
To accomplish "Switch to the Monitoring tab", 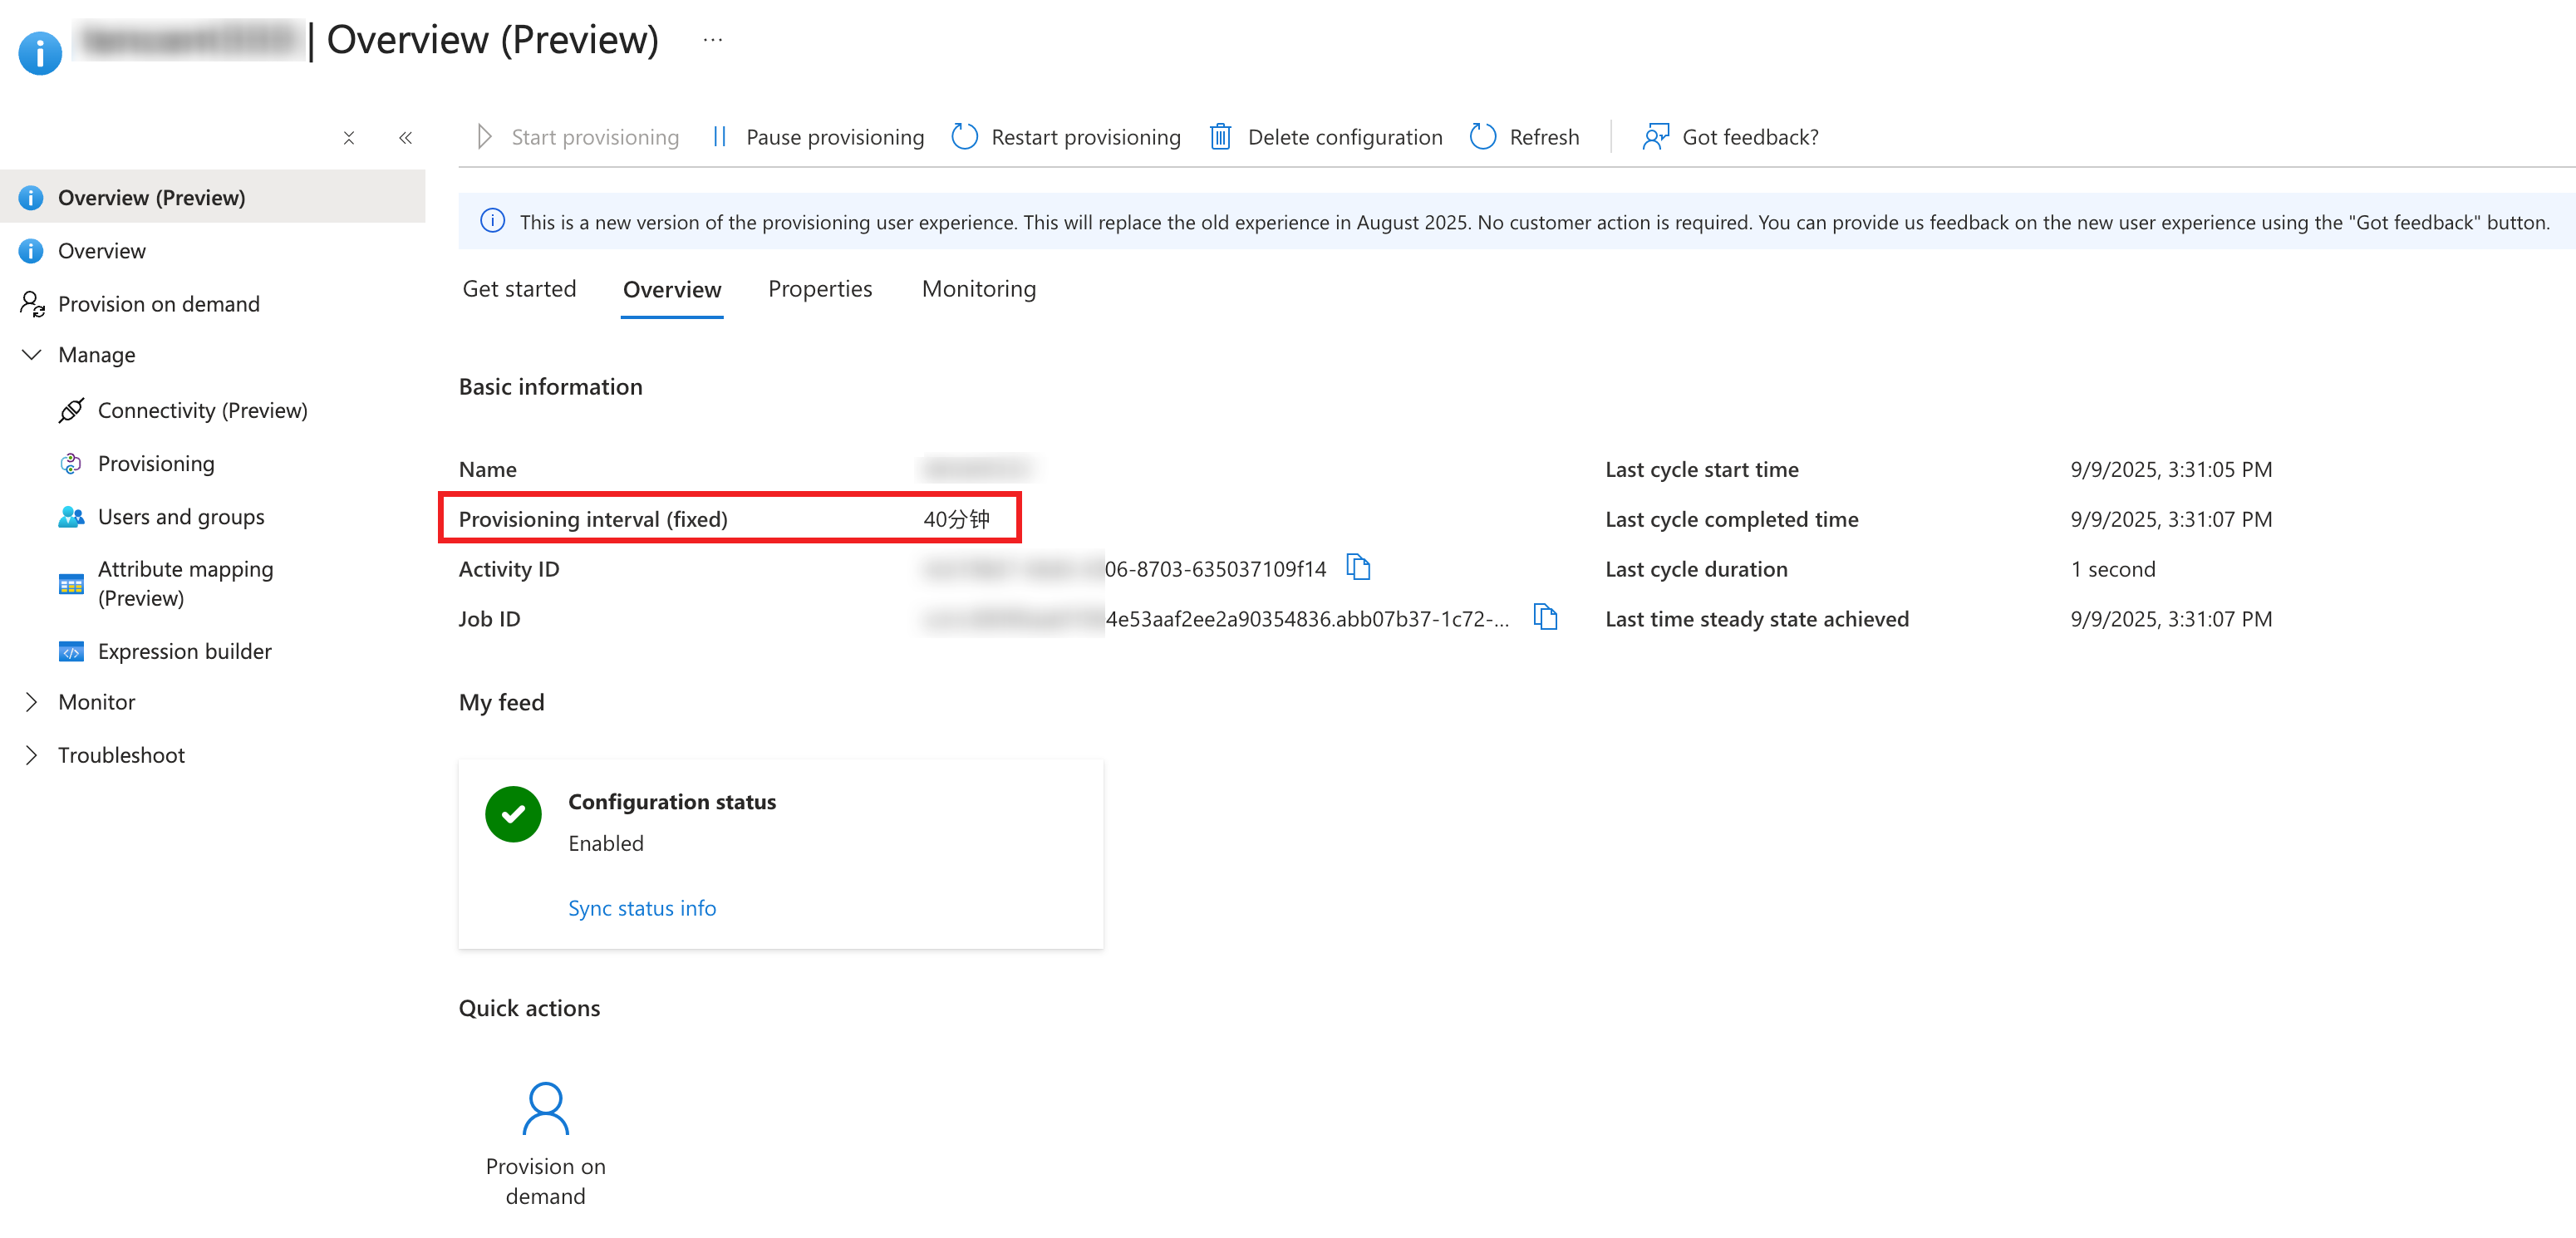I will (x=978, y=289).
